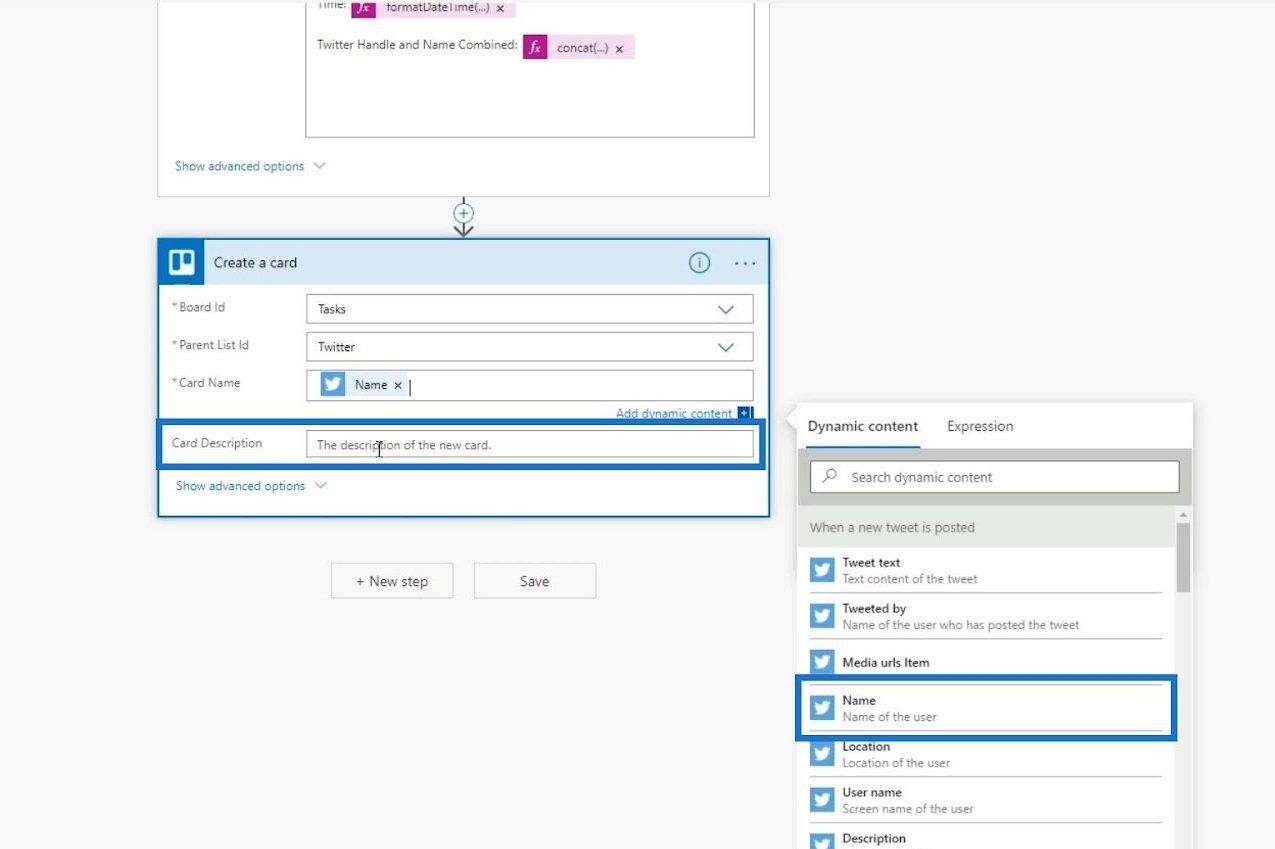Insert Tweeted by dynamic content

(985, 616)
